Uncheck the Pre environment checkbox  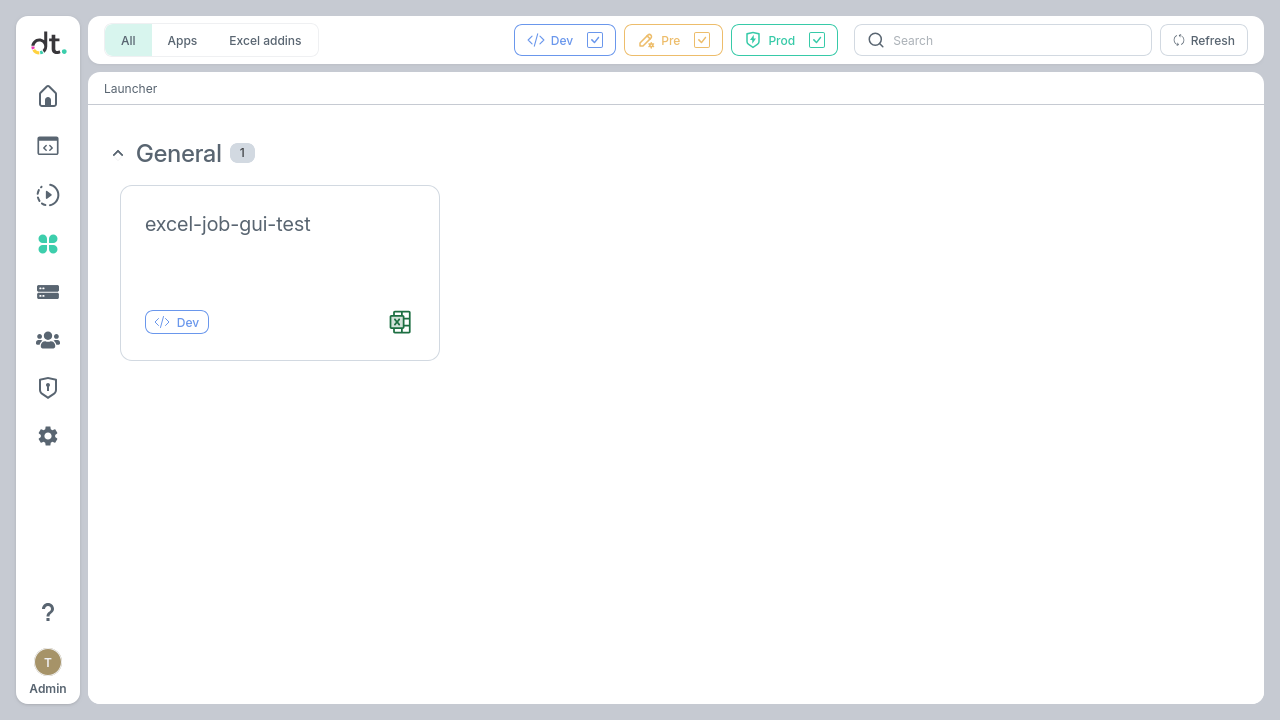tap(702, 40)
